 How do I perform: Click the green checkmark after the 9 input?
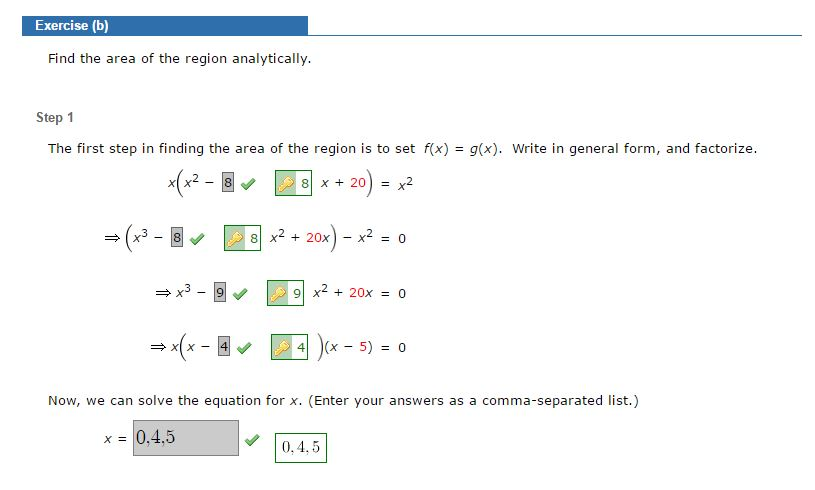point(240,294)
